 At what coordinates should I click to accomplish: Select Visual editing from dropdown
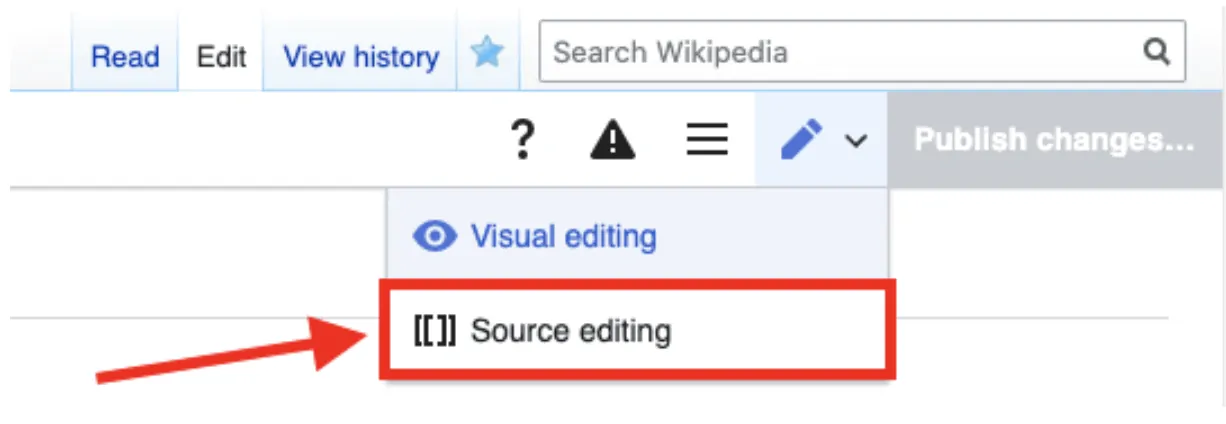point(636,236)
